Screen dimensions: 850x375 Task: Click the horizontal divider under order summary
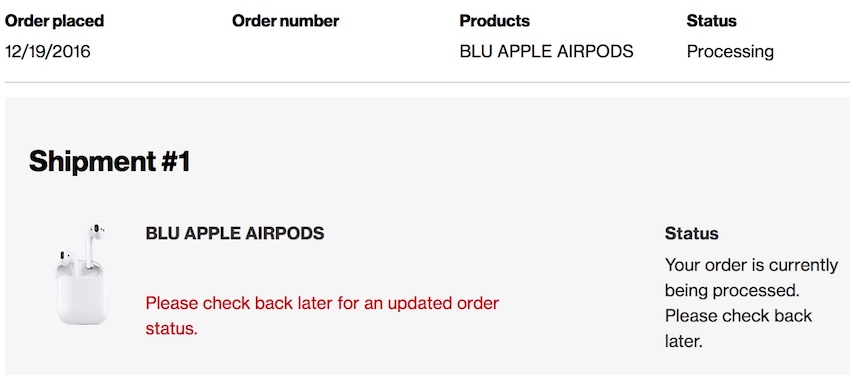pyautogui.click(x=425, y=82)
